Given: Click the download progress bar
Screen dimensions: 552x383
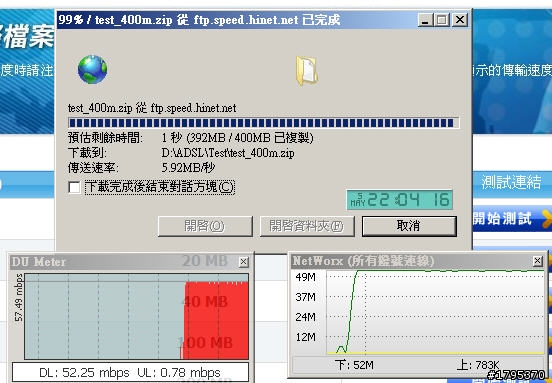Looking at the screenshot, I should [263, 123].
